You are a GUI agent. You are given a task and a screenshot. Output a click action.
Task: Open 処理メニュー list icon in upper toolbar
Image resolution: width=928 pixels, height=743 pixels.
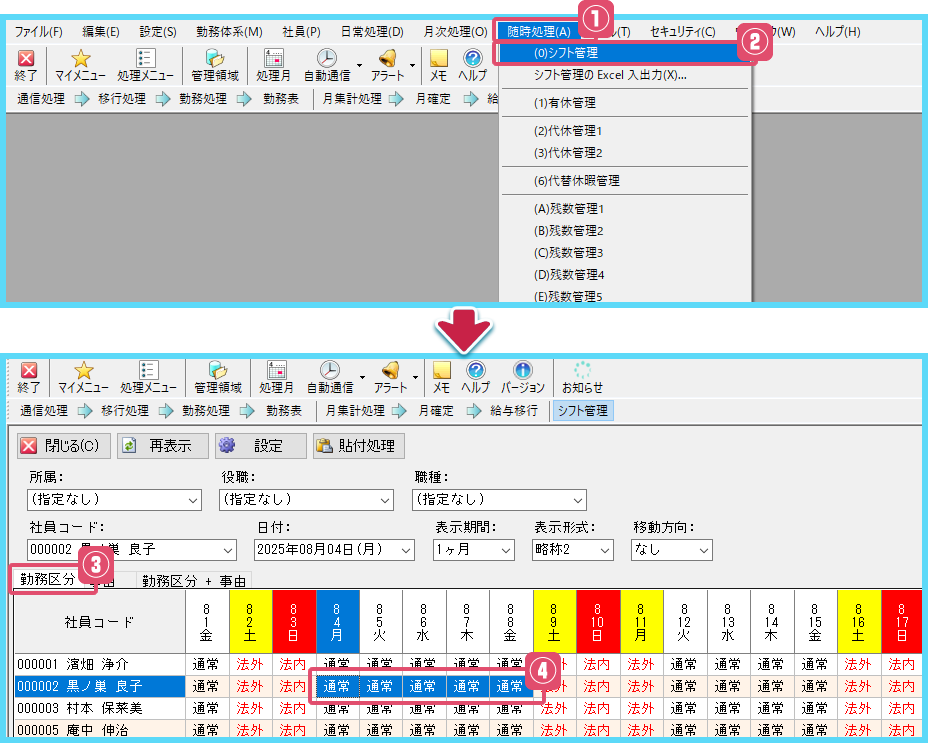pyautogui.click(x=145, y=65)
